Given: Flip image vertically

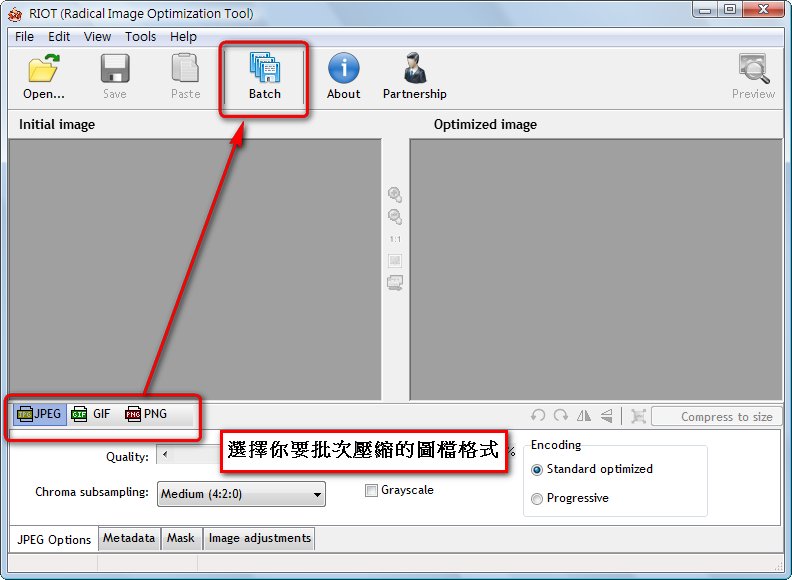Looking at the screenshot, I should point(607,416).
